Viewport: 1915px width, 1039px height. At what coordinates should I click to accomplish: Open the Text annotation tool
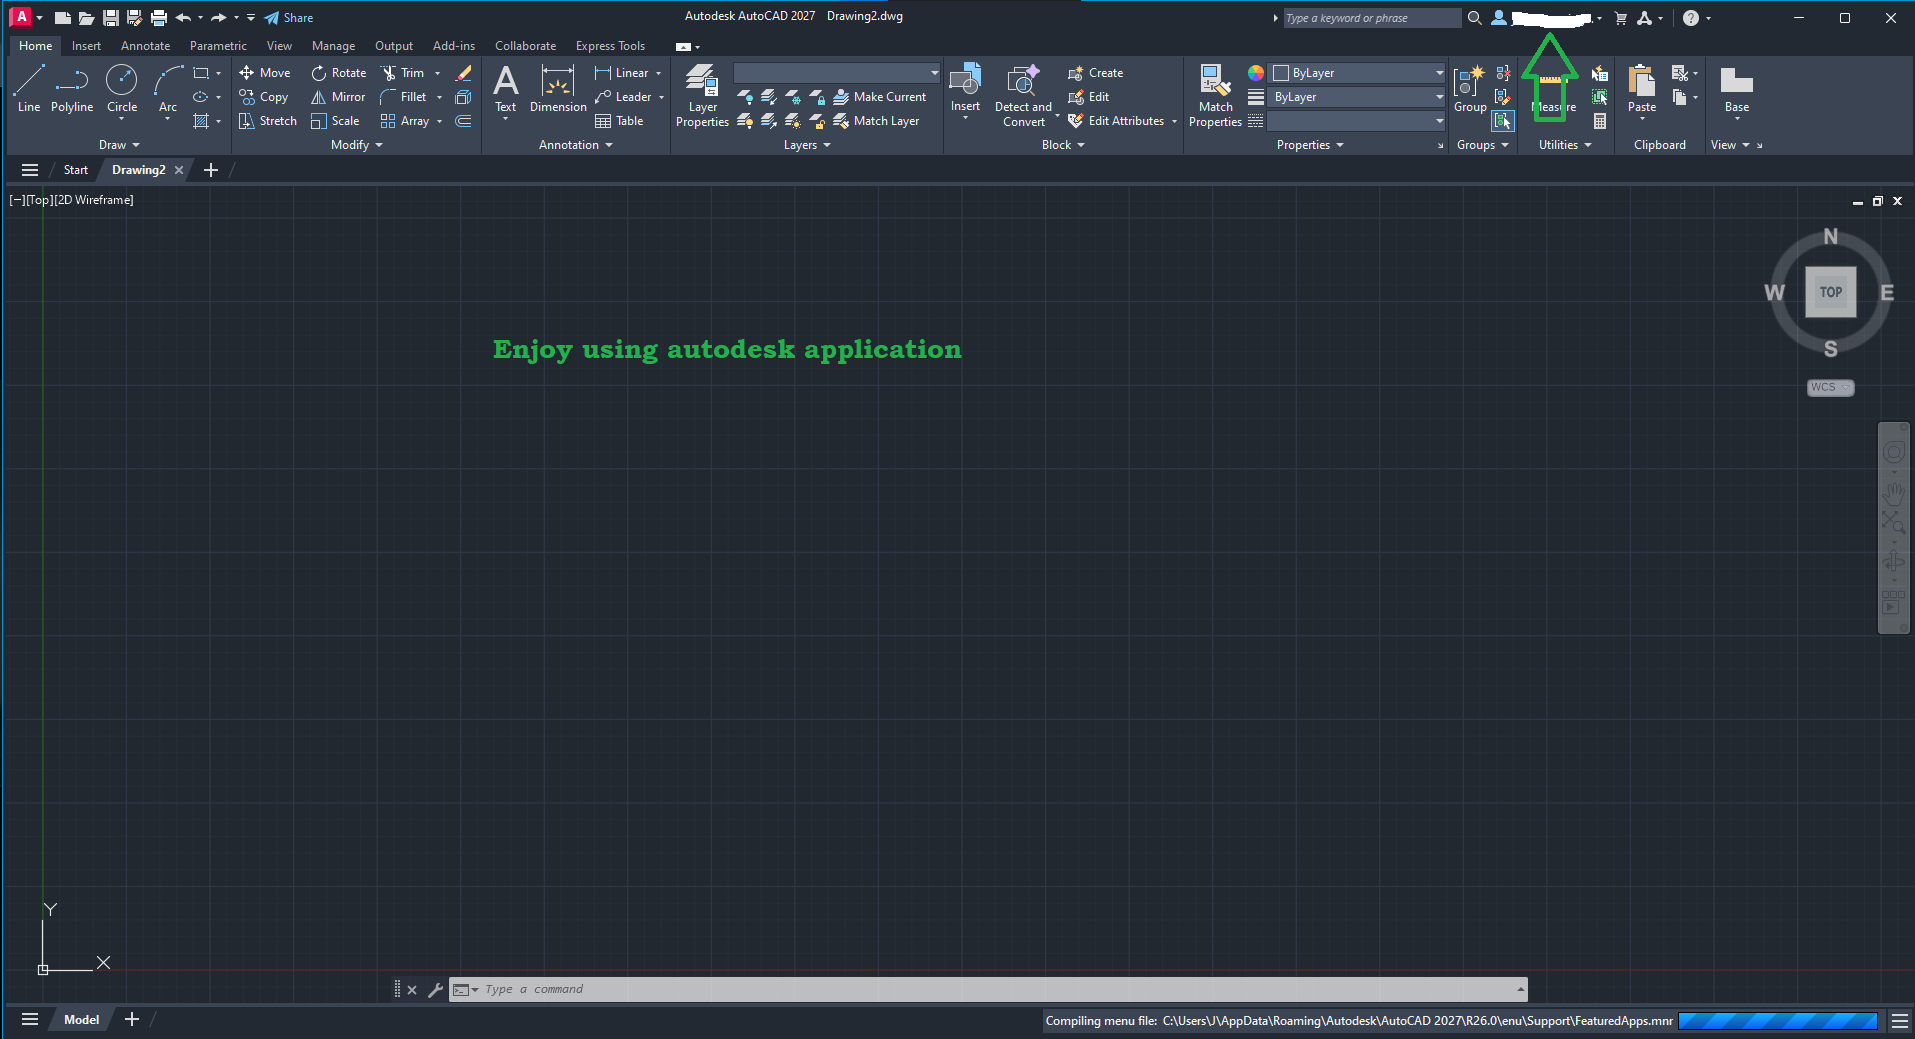(x=506, y=89)
